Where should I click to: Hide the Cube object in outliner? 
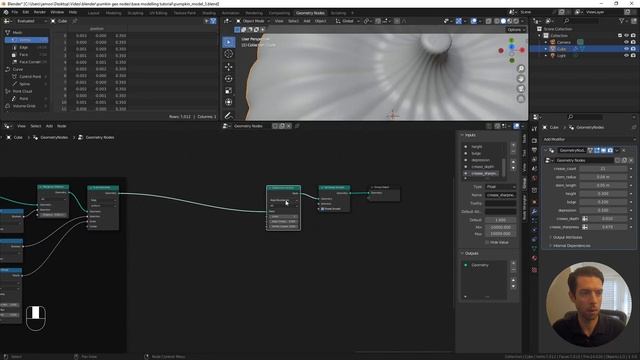click(x=627, y=49)
